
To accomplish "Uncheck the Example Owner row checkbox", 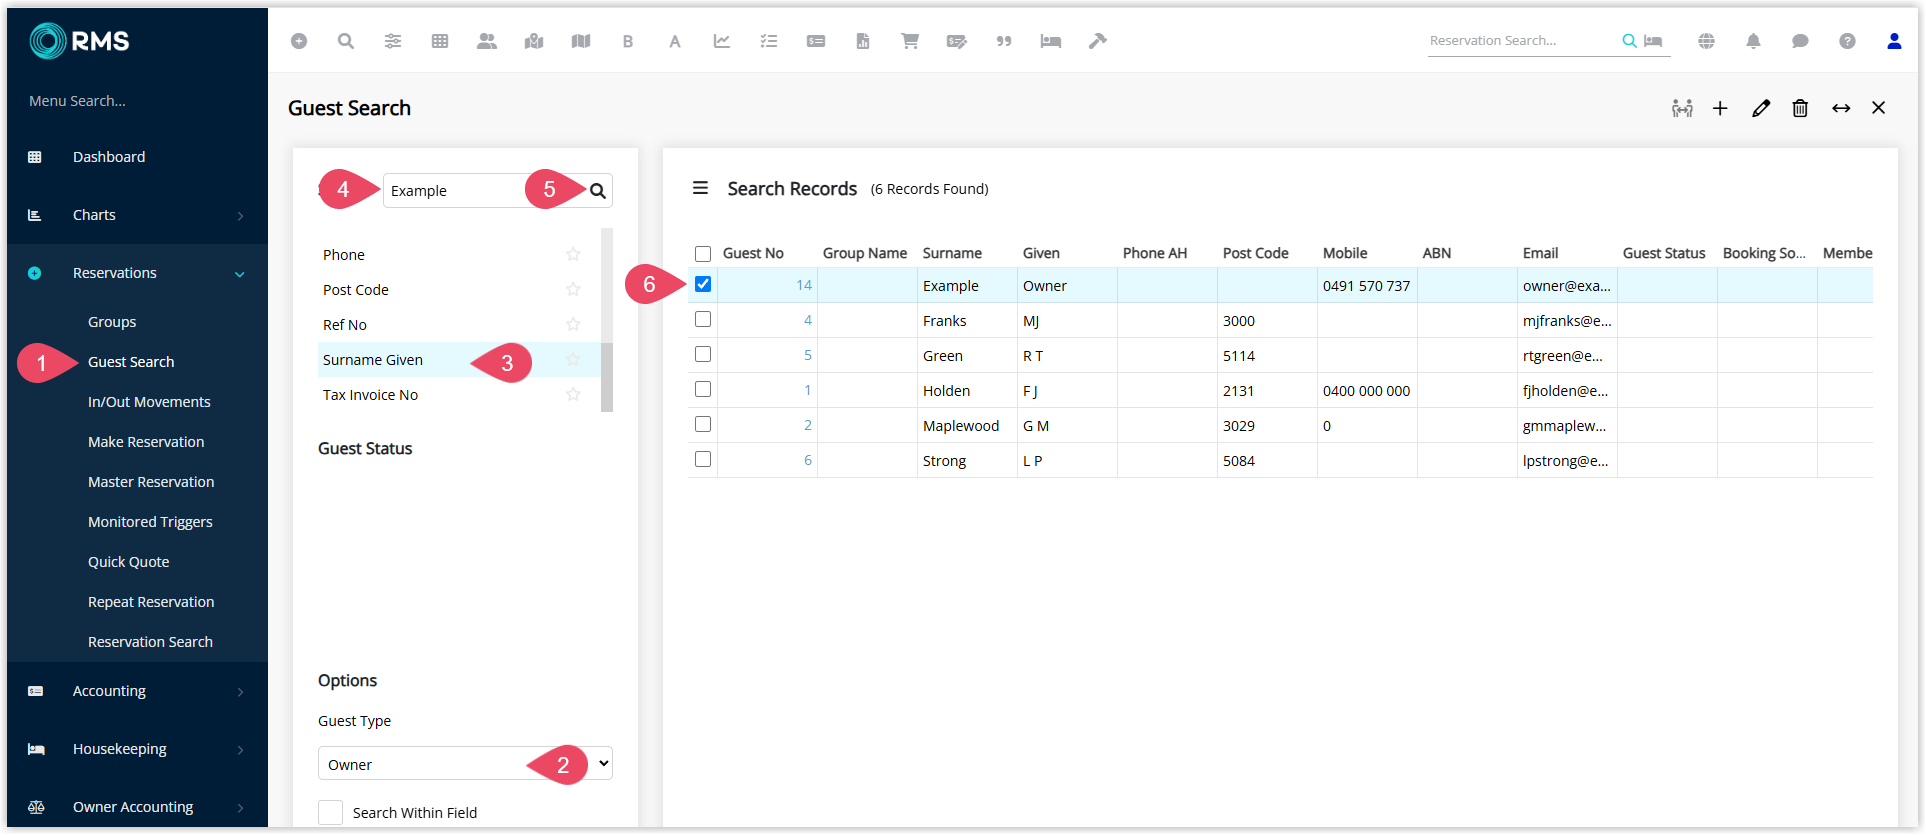I will click(x=703, y=284).
